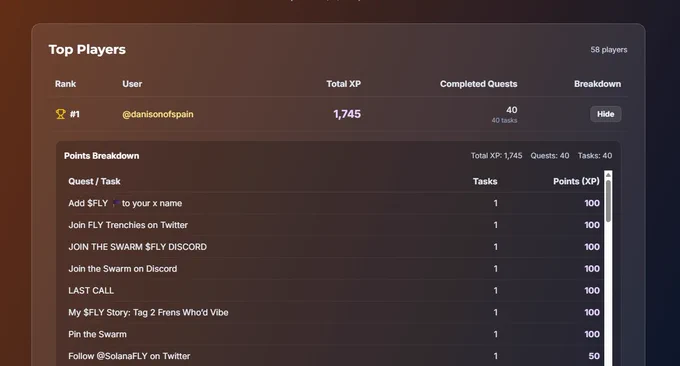The height and width of the screenshot is (366, 680).
Task: Click the 50 points value for Follow @SolanaFLY
Action: (x=594, y=356)
